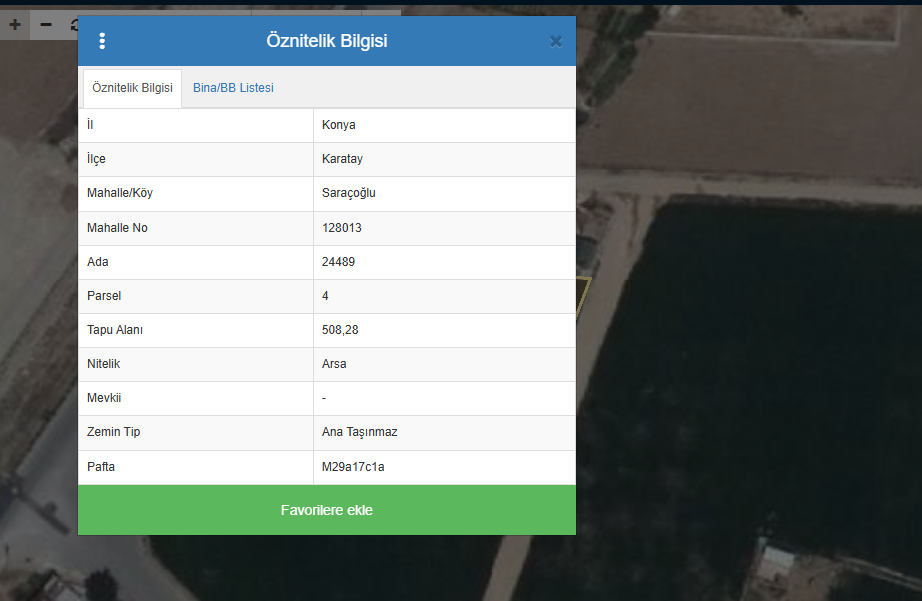922x601 pixels.
Task: Click the Ada value 24489
Action: pyautogui.click(x=339, y=262)
